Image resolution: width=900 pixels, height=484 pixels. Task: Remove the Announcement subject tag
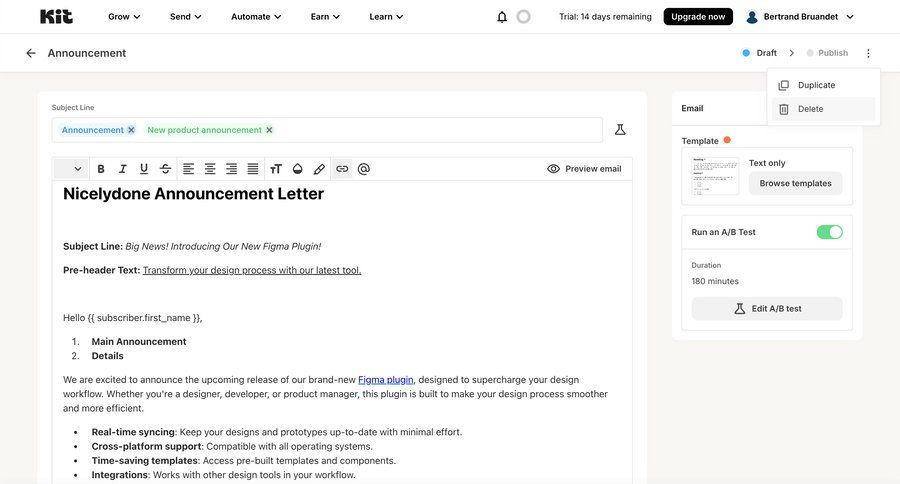tap(131, 130)
